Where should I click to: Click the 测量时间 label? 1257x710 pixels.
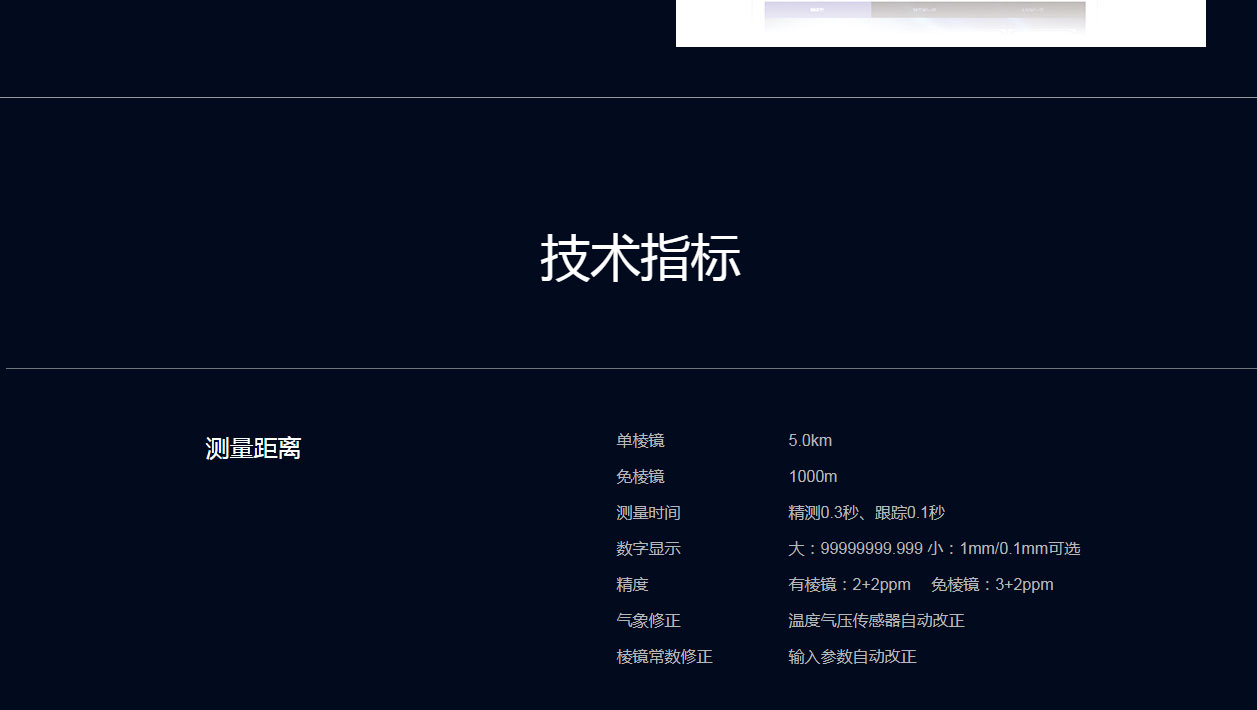pos(648,513)
